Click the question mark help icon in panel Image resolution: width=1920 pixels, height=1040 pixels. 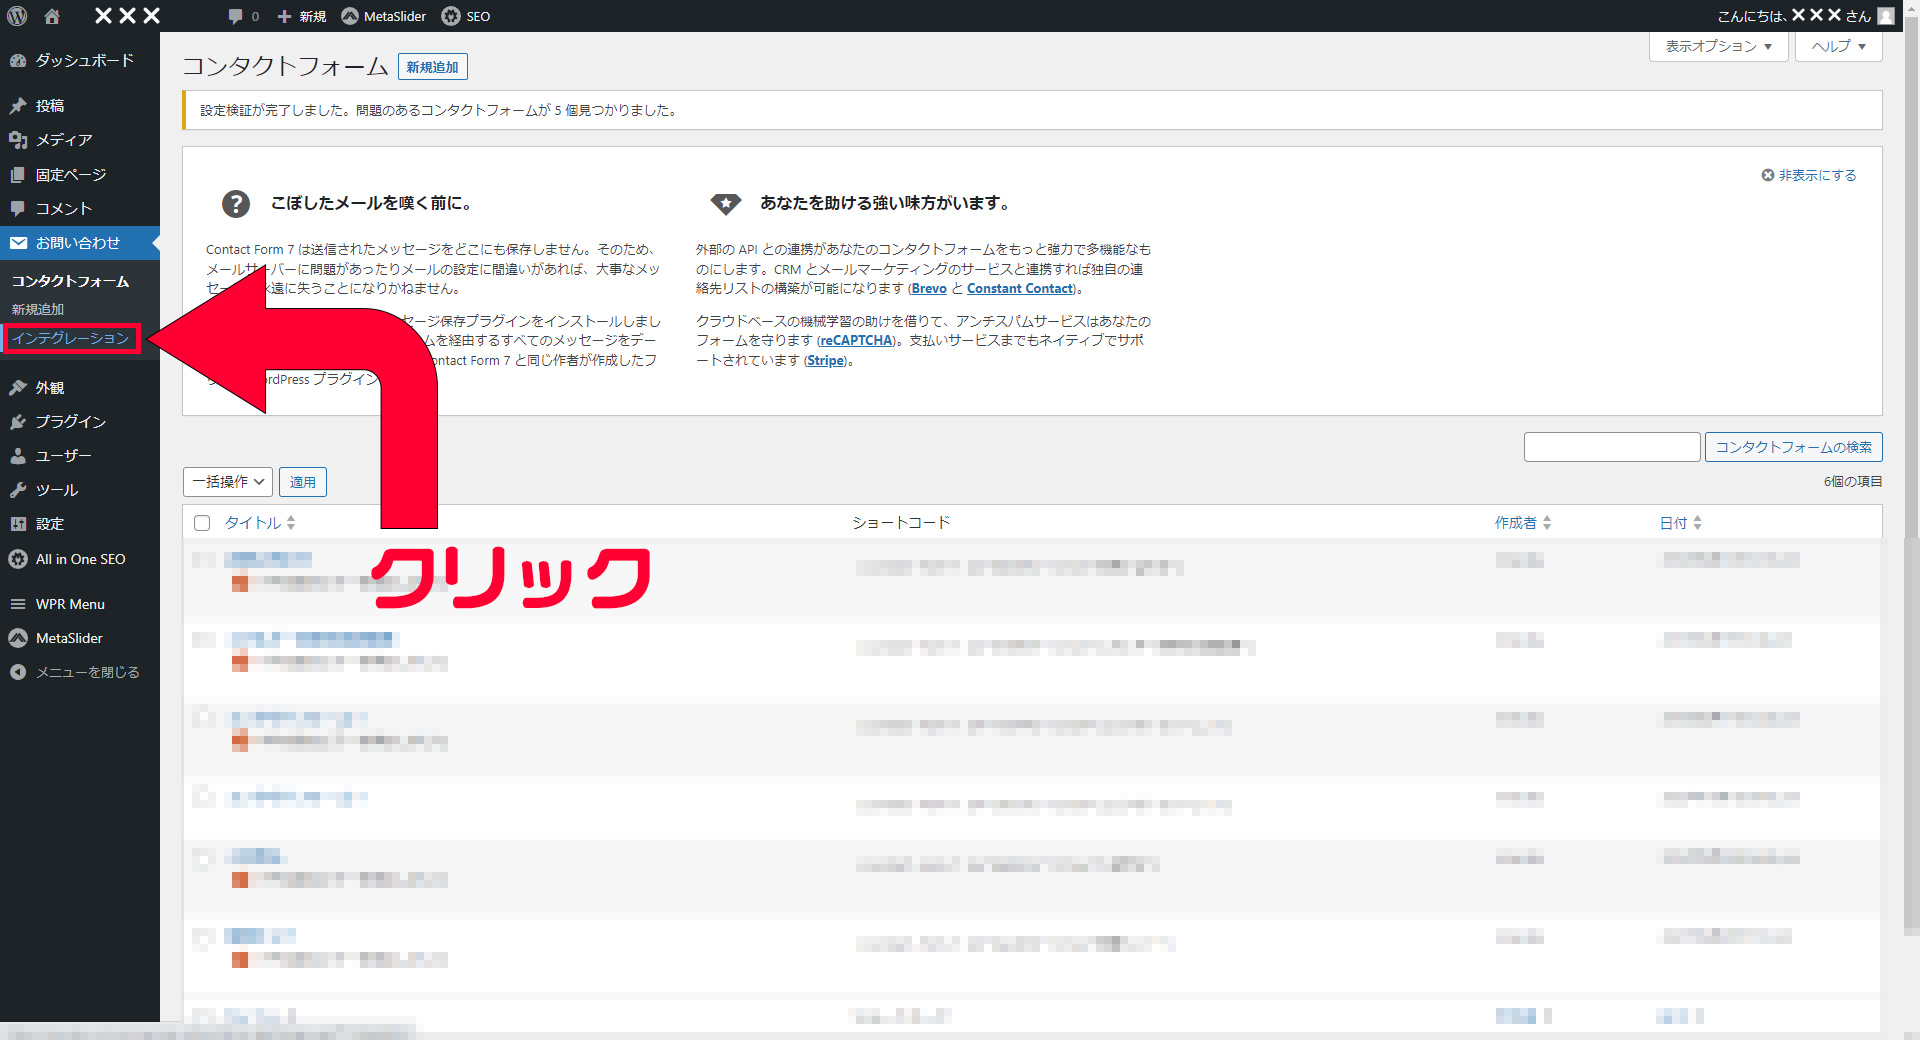[x=236, y=204]
